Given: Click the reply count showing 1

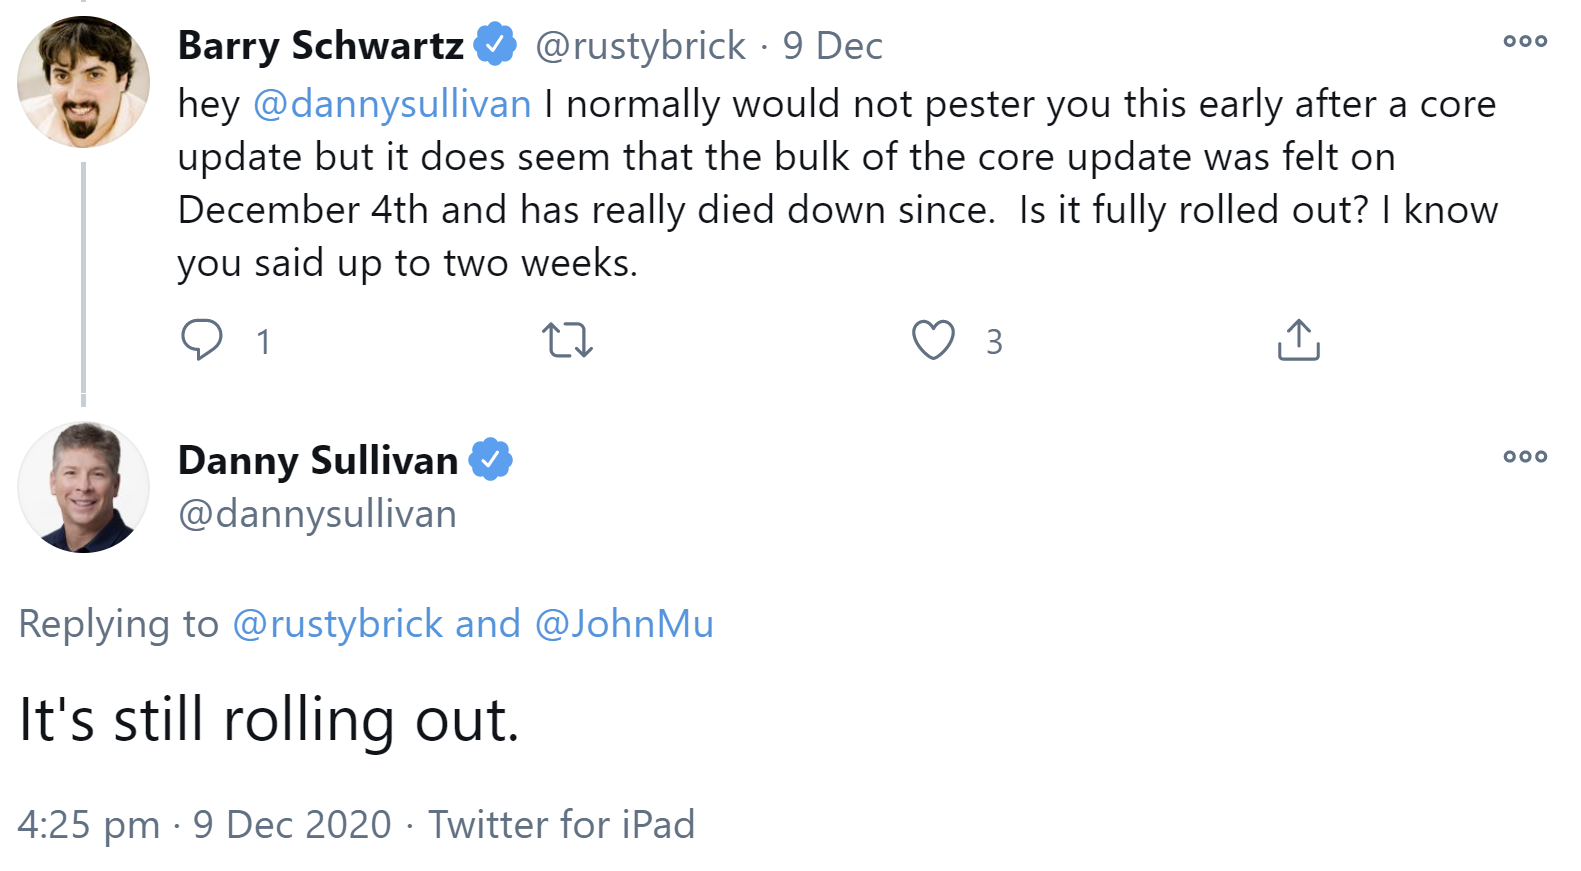Looking at the screenshot, I should 263,341.
